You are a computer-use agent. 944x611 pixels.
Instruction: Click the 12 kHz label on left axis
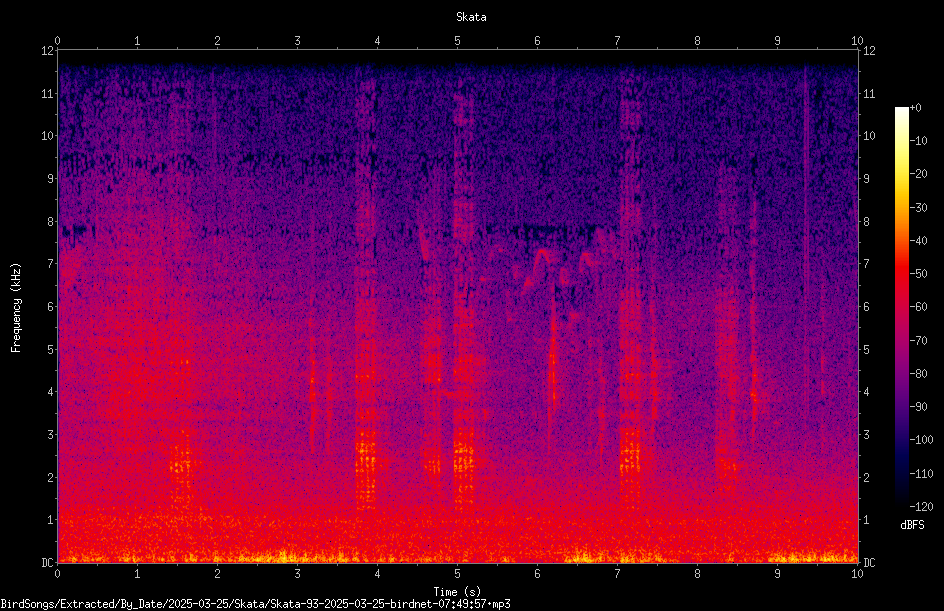(48, 51)
